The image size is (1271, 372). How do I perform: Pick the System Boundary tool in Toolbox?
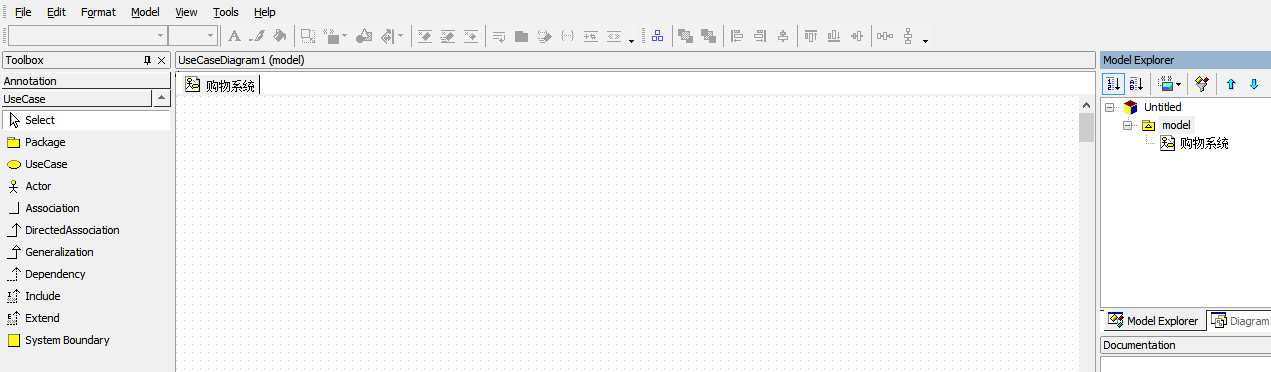(x=86, y=340)
